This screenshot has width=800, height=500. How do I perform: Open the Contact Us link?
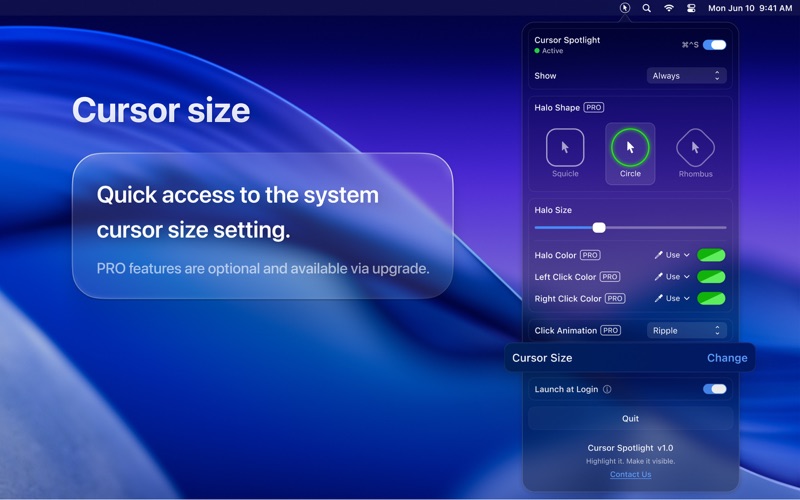coord(631,474)
